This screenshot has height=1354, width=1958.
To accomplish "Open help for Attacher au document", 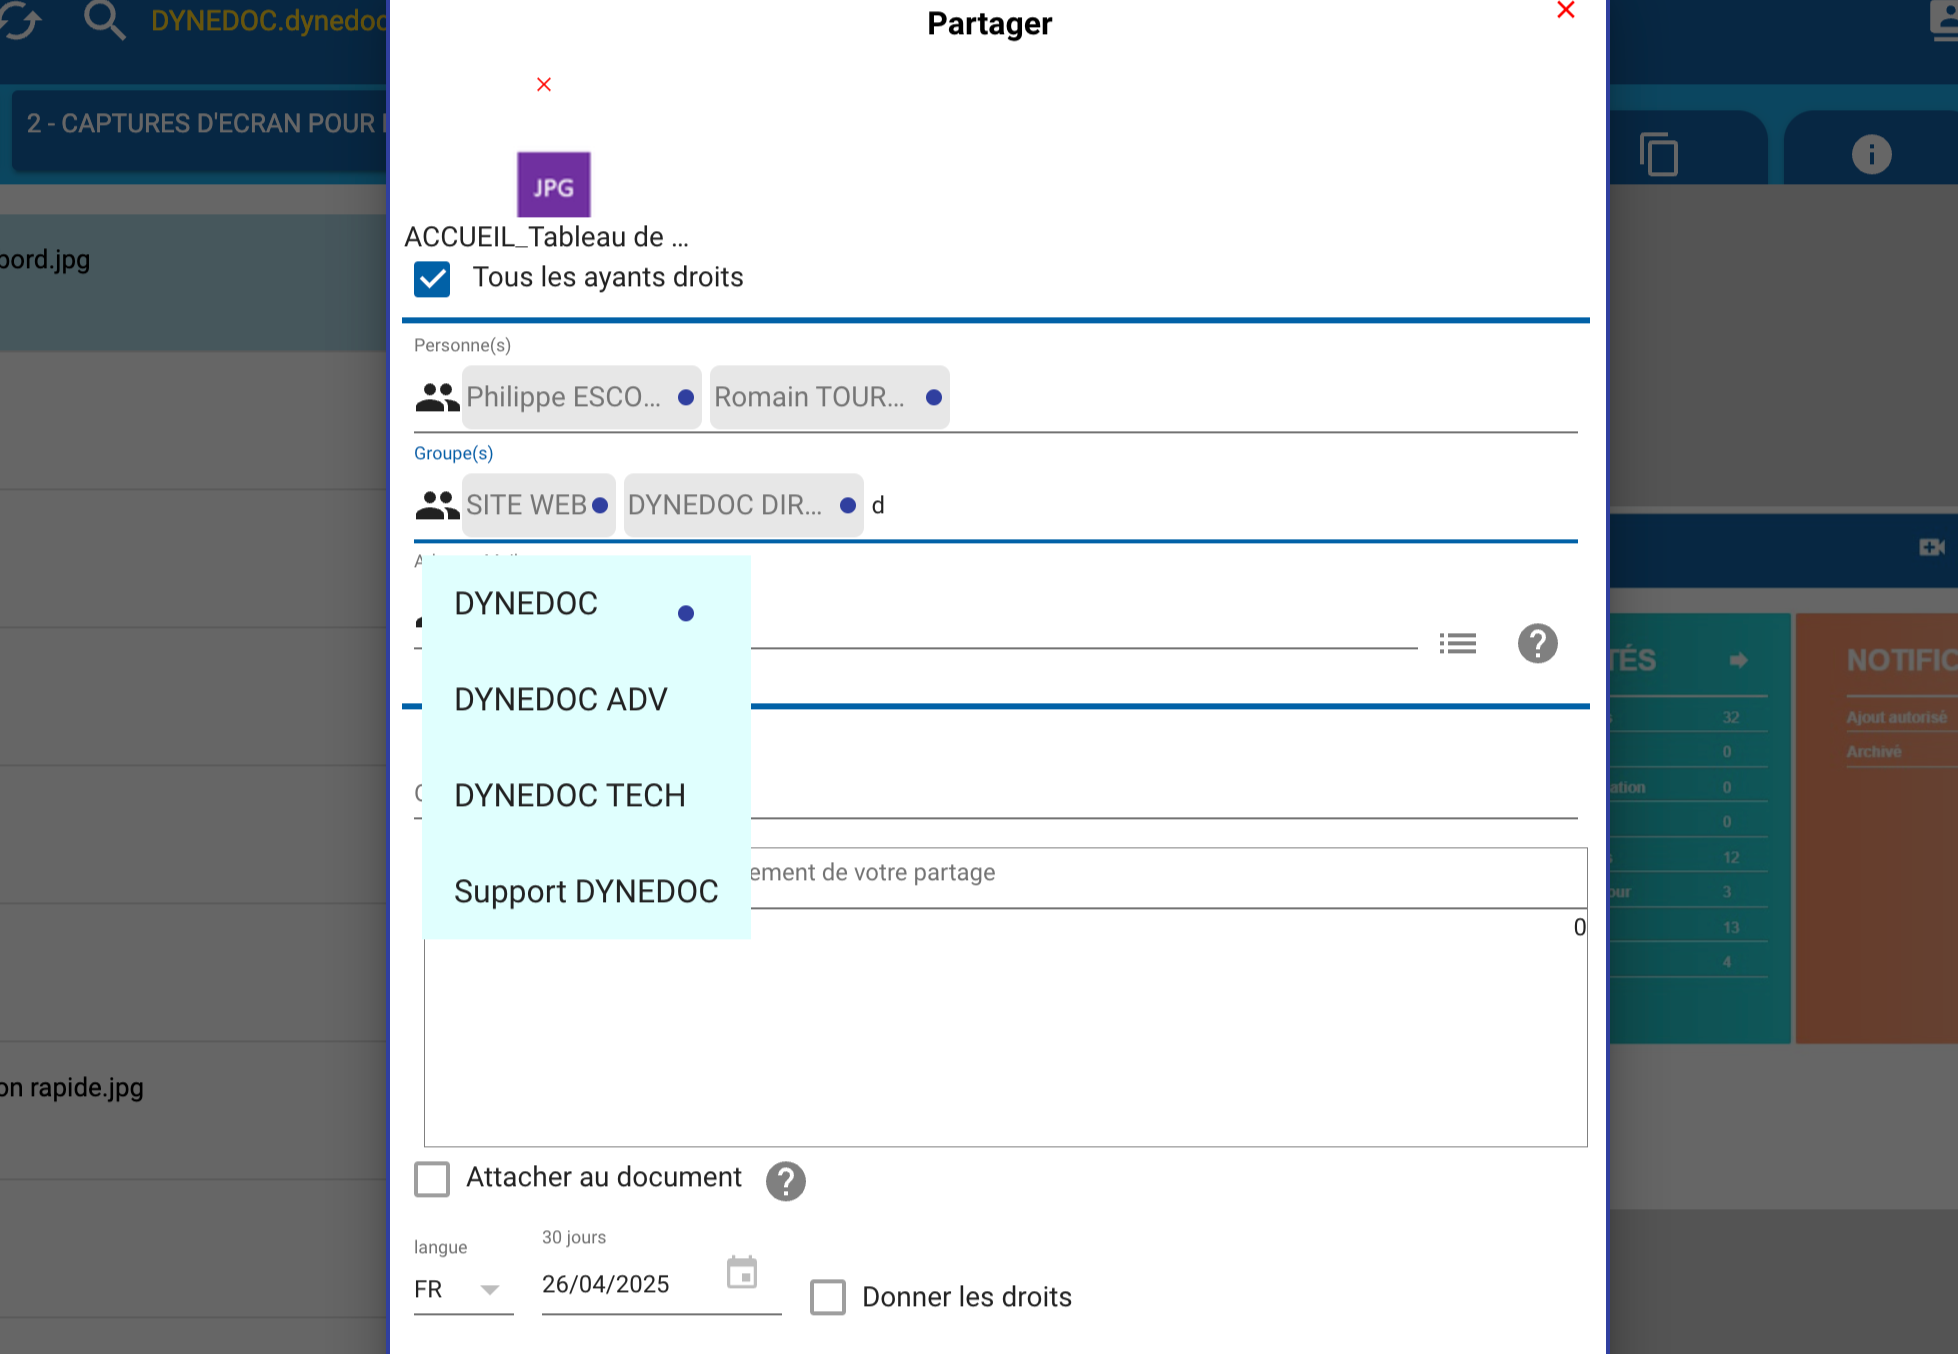I will [x=786, y=1181].
